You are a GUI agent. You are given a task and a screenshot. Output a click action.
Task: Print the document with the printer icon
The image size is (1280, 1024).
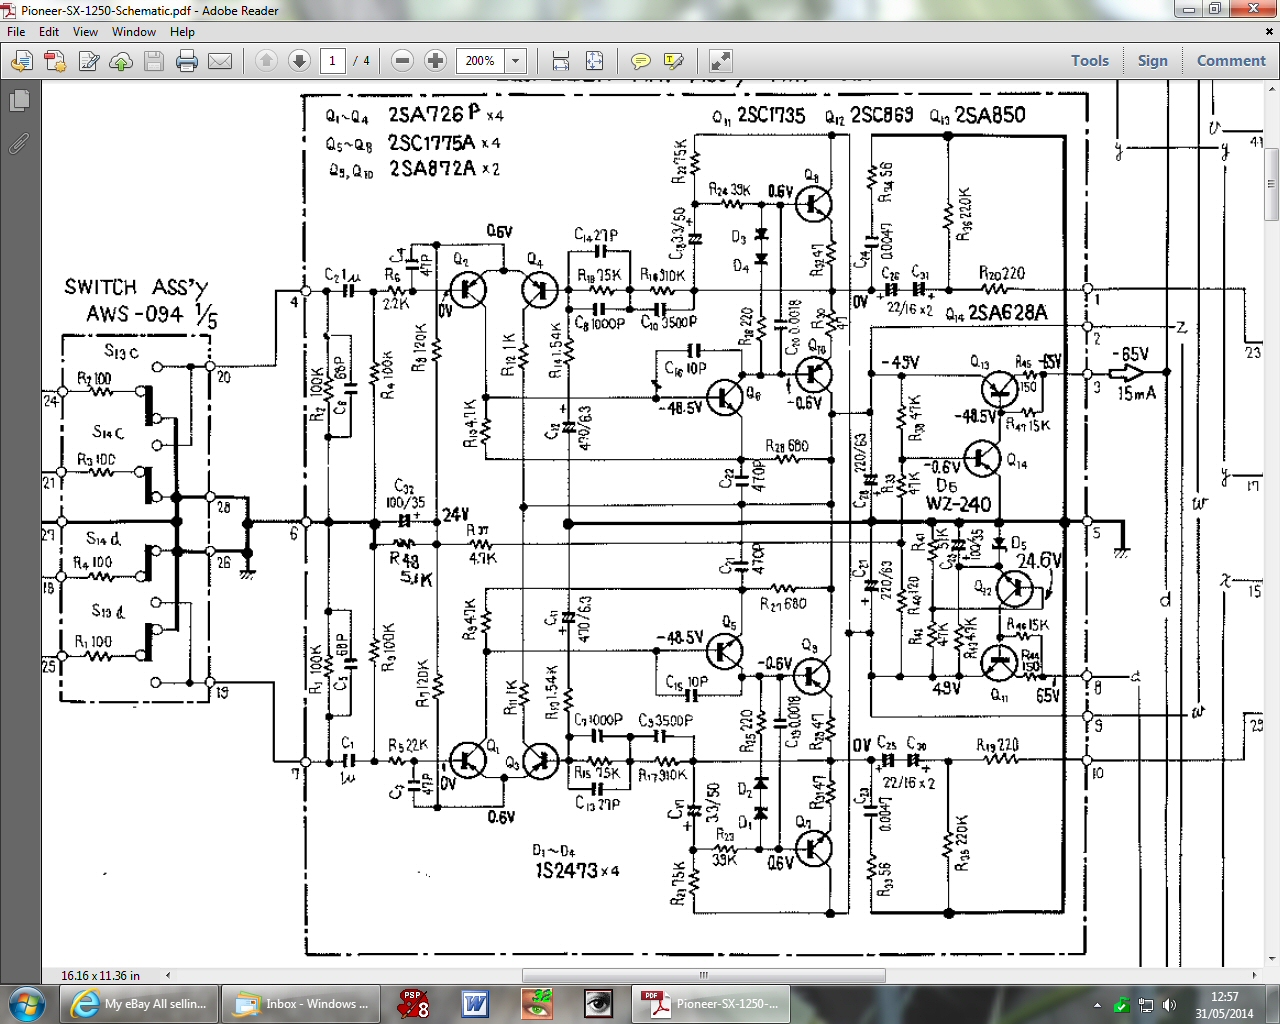pos(187,61)
